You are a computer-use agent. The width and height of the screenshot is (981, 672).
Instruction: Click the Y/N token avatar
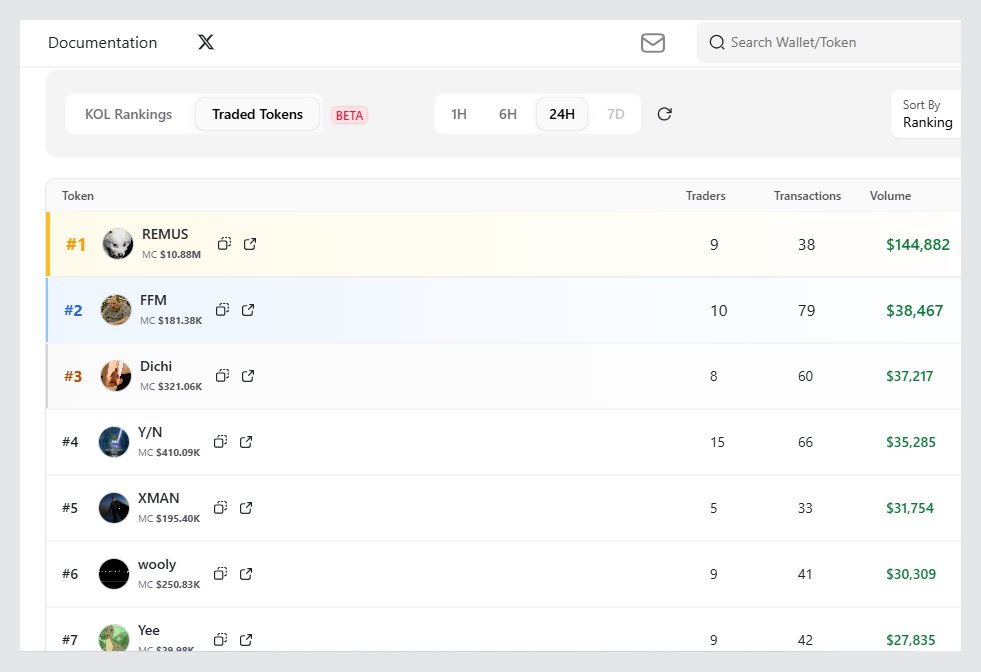114,442
